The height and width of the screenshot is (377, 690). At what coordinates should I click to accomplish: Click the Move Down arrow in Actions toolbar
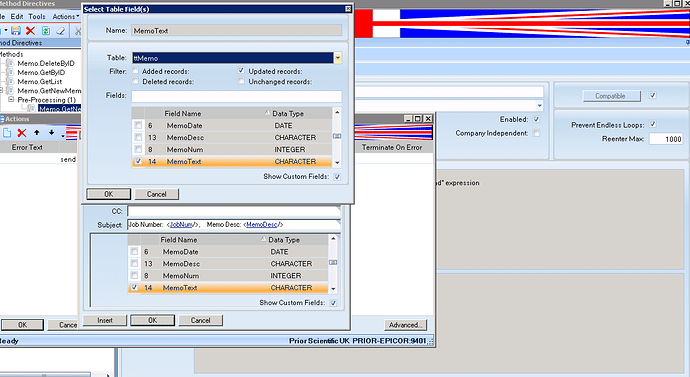click(51, 132)
